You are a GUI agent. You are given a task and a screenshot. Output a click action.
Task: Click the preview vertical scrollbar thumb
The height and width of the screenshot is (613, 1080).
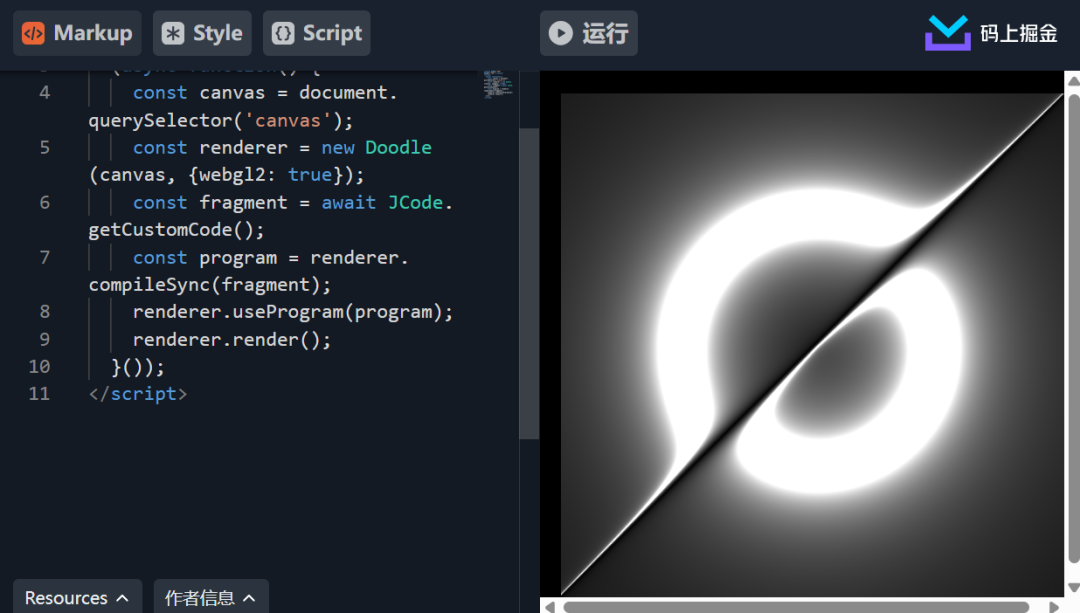click(x=1074, y=329)
